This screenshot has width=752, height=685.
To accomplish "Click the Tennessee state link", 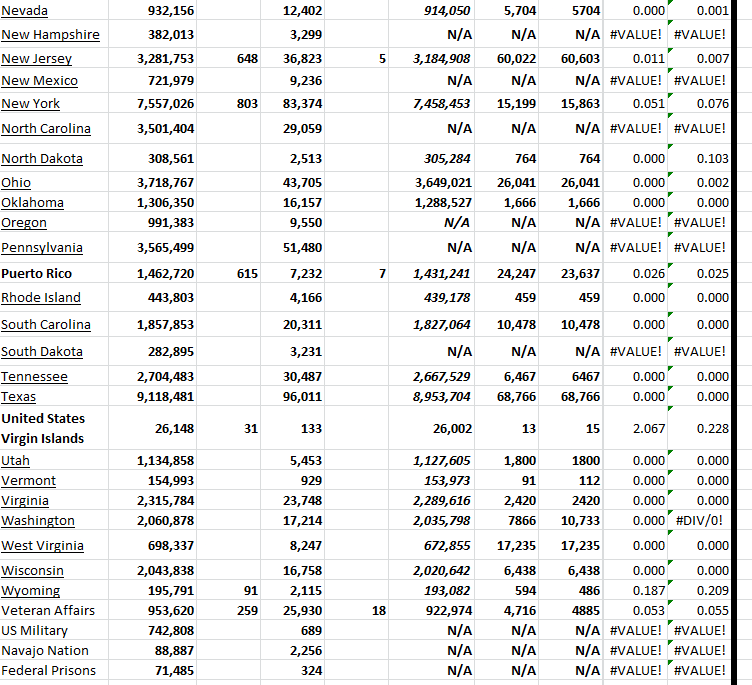I will coord(34,377).
